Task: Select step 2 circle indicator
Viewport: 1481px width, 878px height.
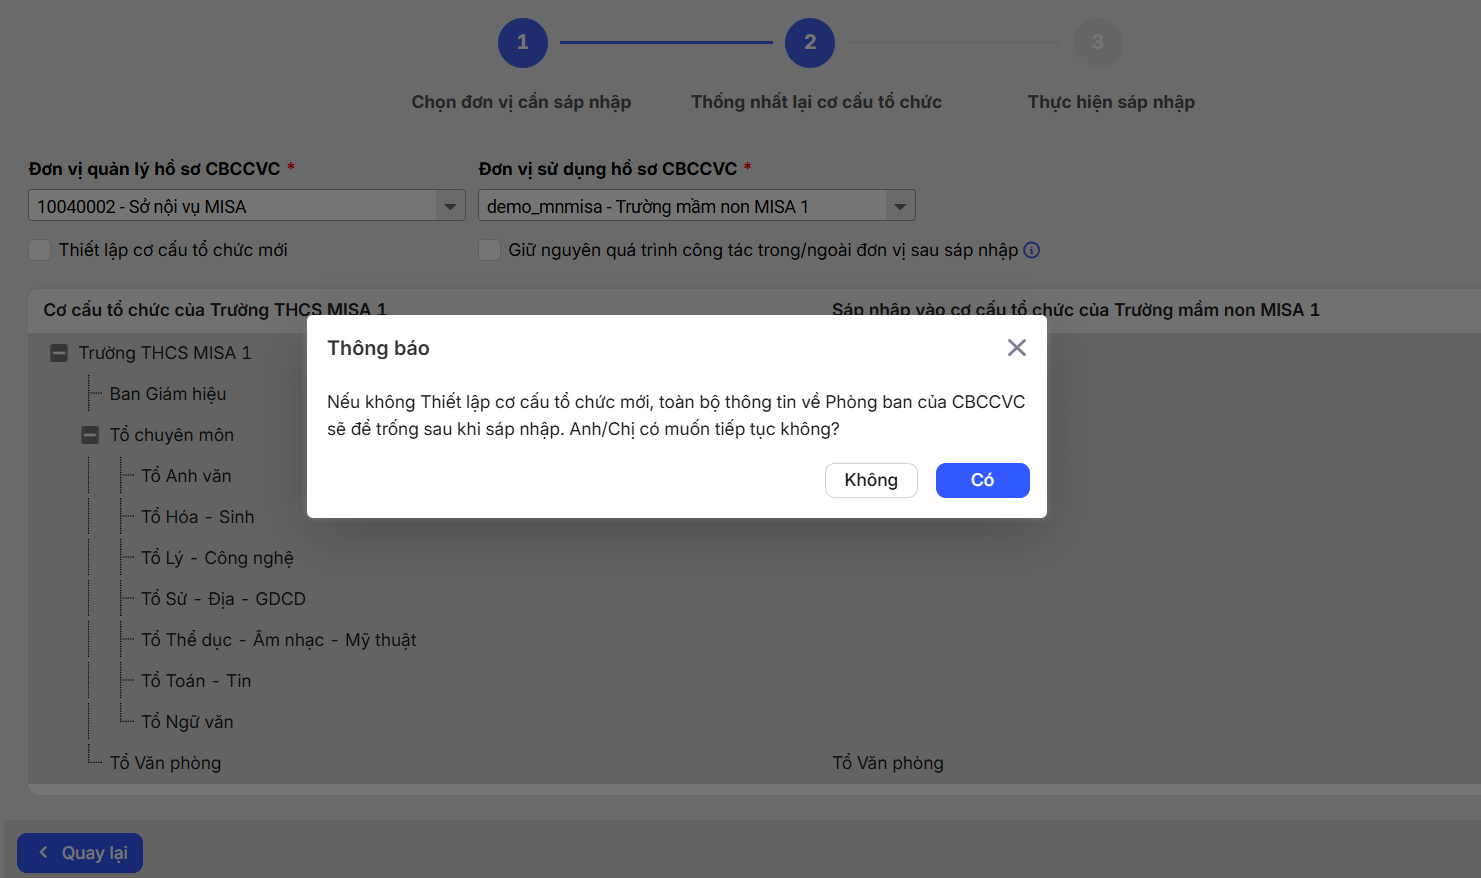Action: pos(809,43)
